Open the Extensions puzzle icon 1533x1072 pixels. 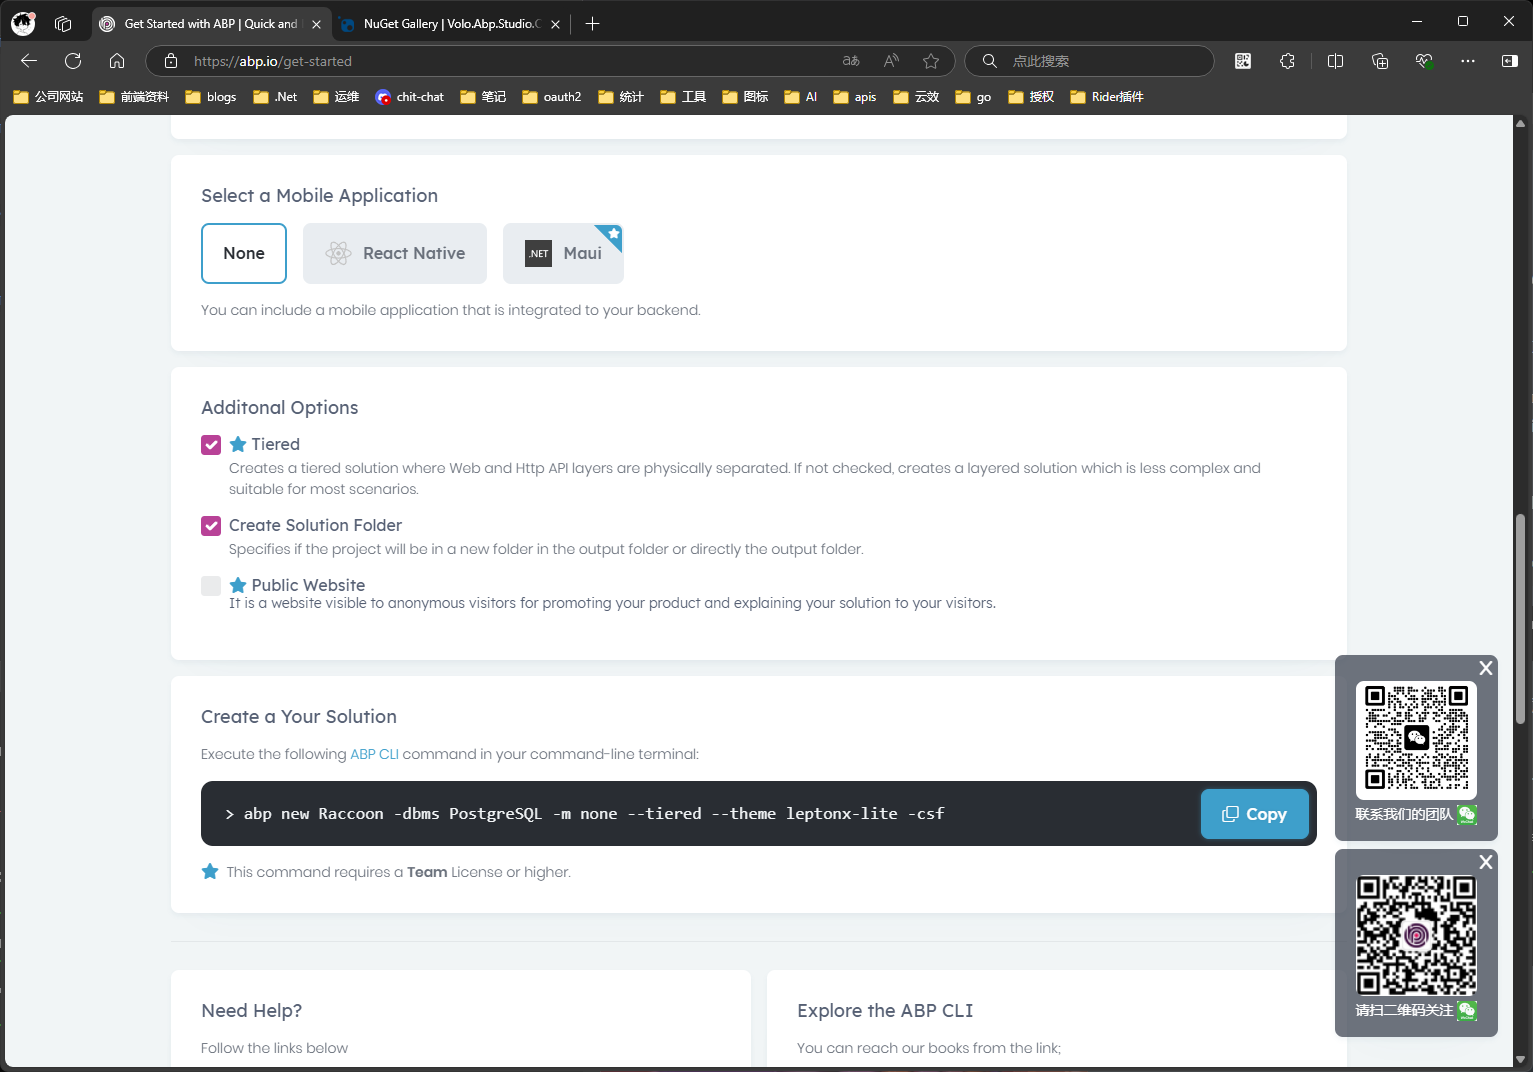(x=1287, y=61)
